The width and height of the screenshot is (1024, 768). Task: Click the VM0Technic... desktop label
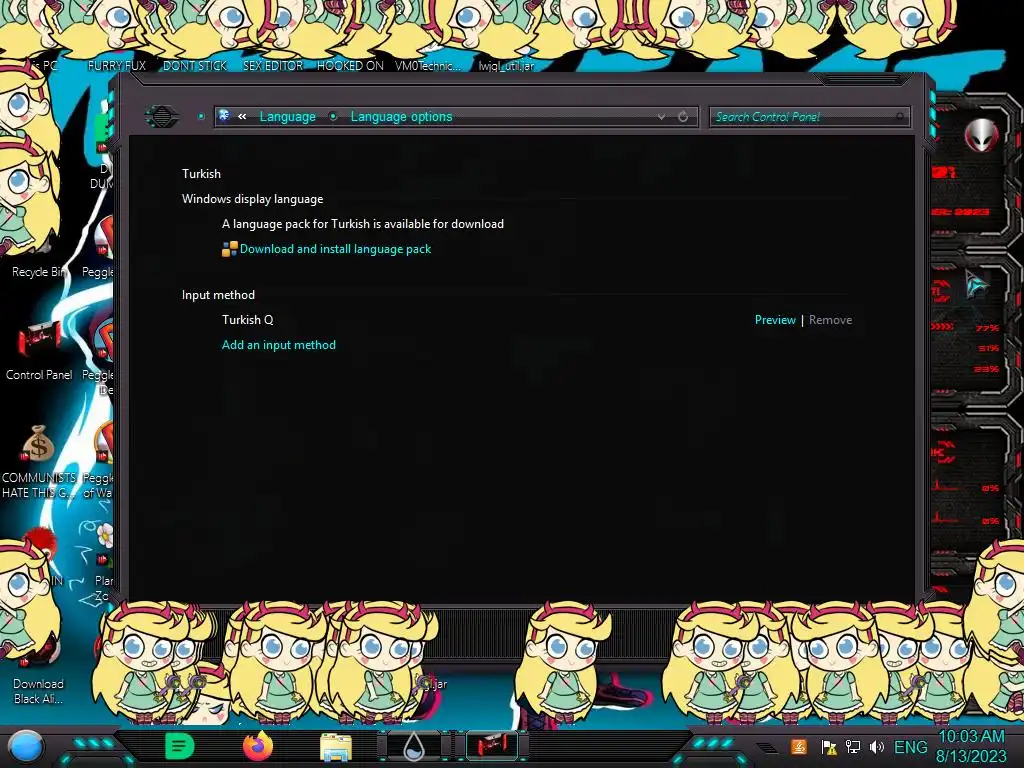pyautogui.click(x=428, y=66)
